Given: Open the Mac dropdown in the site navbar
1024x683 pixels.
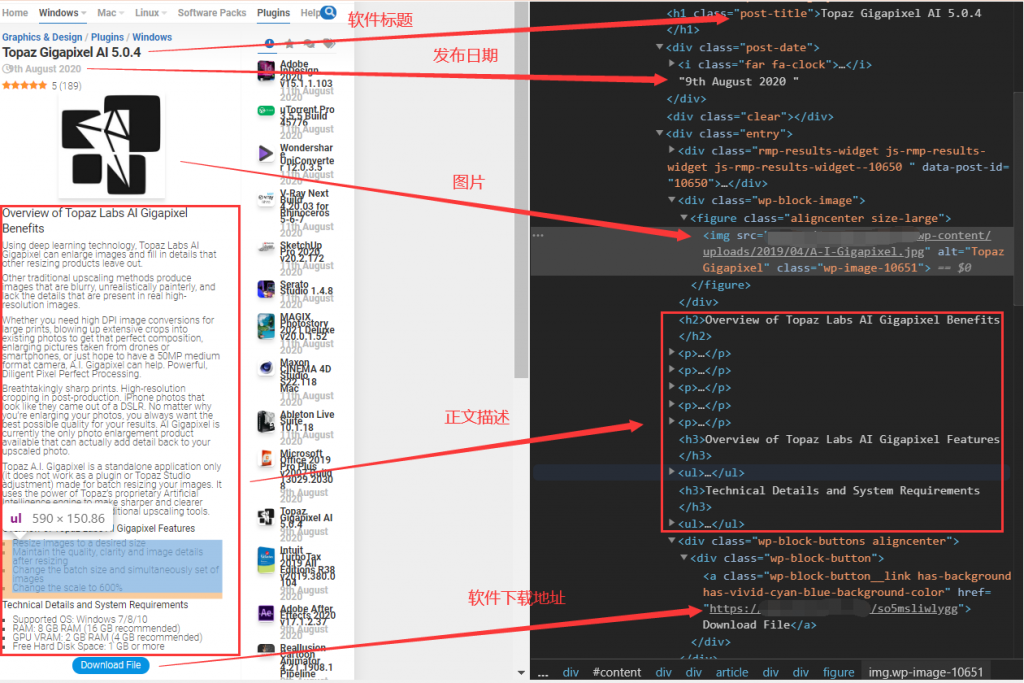Looking at the screenshot, I should [109, 12].
